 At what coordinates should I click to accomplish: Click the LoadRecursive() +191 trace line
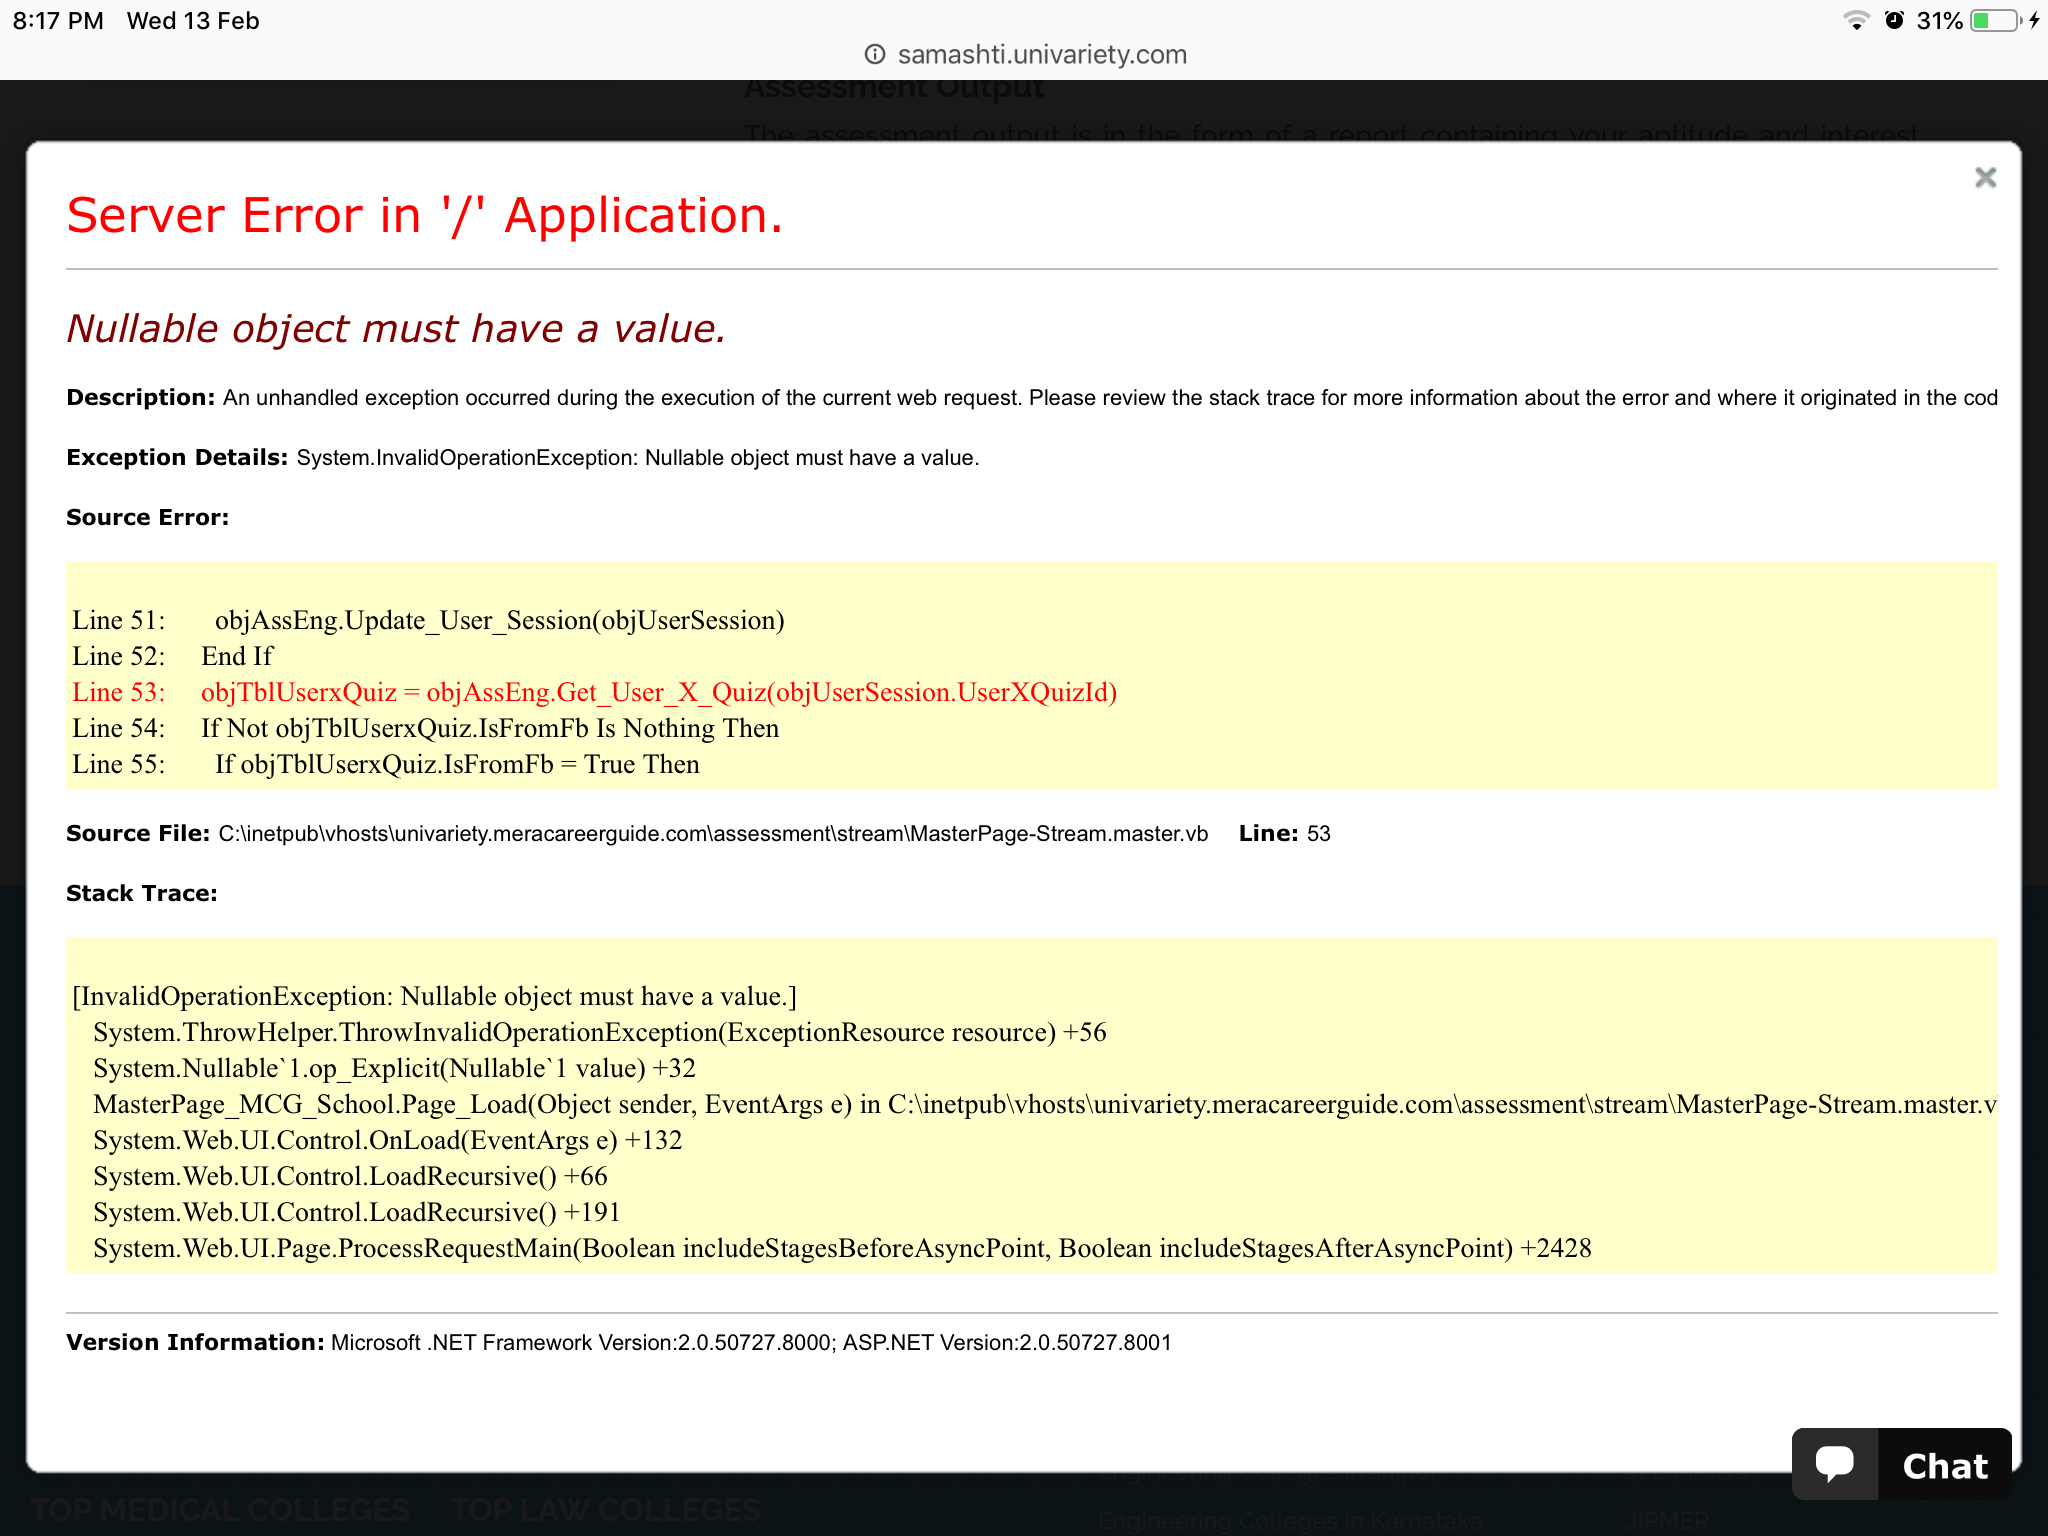point(357,1212)
